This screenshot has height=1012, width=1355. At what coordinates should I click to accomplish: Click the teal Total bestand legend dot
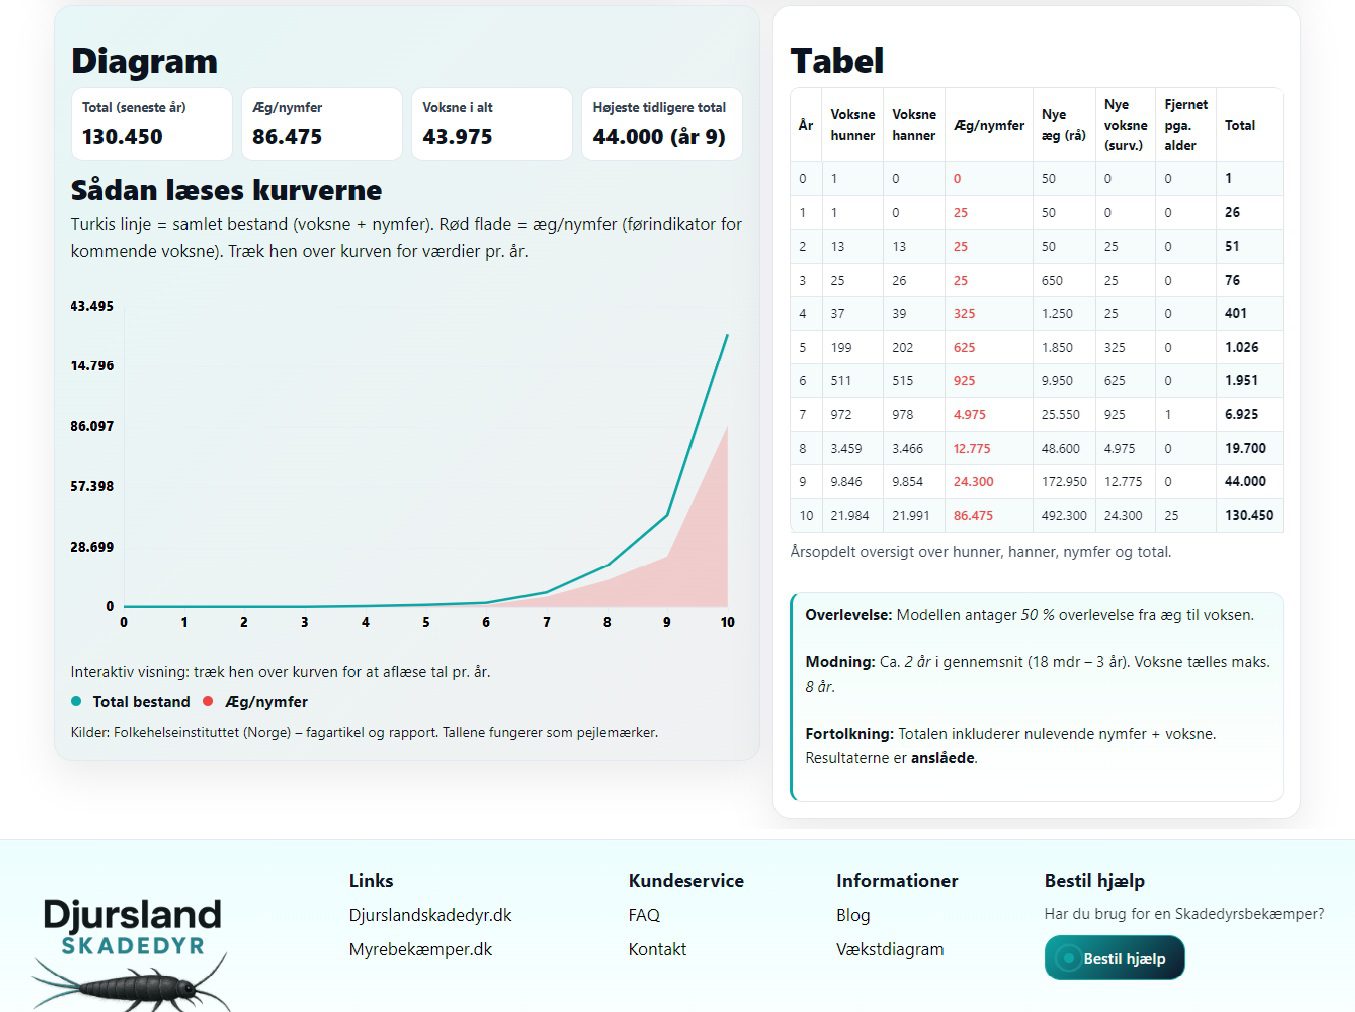[x=76, y=702]
